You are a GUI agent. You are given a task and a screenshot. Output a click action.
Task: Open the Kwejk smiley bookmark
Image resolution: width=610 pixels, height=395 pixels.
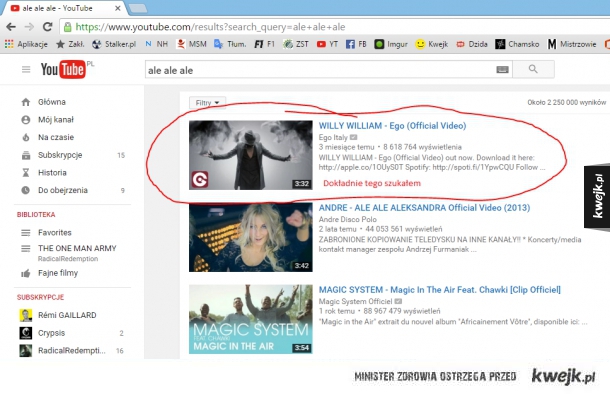[x=432, y=44]
